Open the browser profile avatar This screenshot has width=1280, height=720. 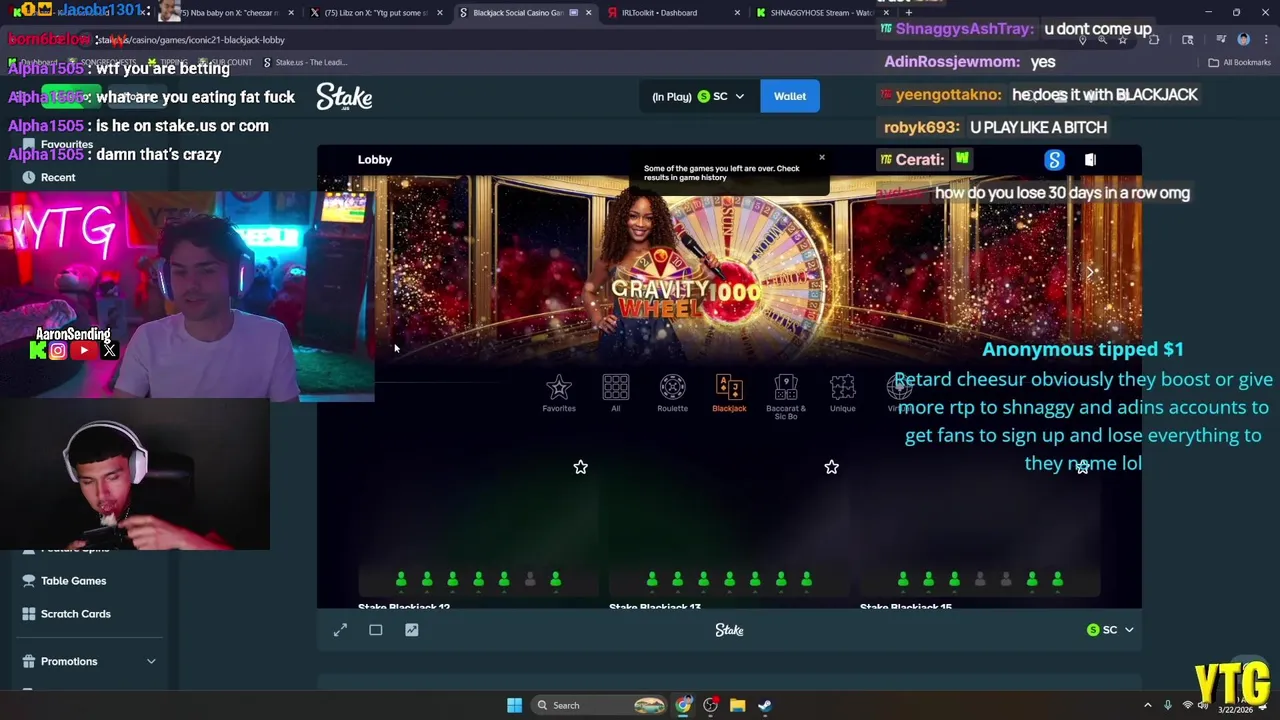[x=1243, y=40]
